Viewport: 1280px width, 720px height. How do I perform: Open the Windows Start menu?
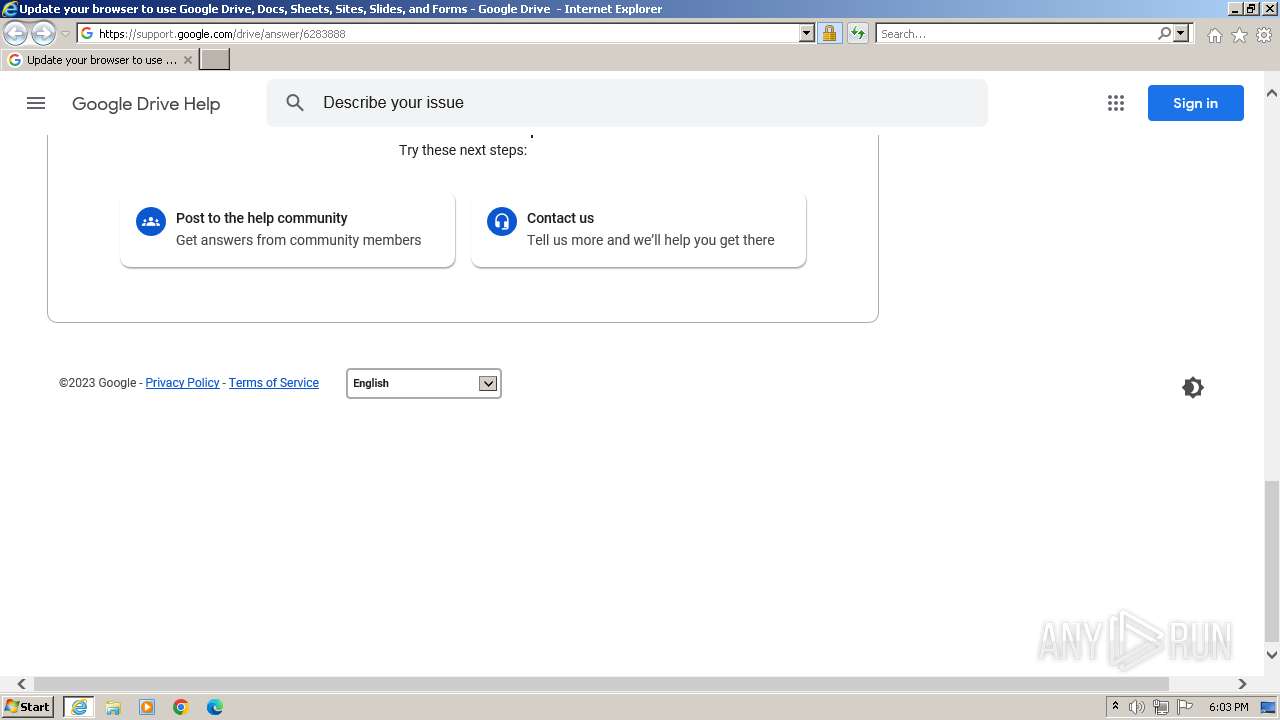(x=28, y=707)
